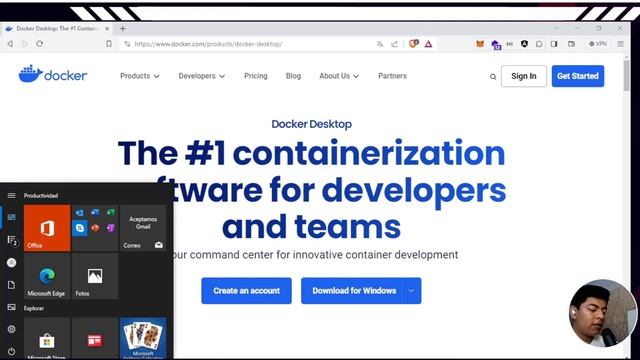Toggle the browser sidebar panel icon
The image size is (640, 360).
click(554, 44)
